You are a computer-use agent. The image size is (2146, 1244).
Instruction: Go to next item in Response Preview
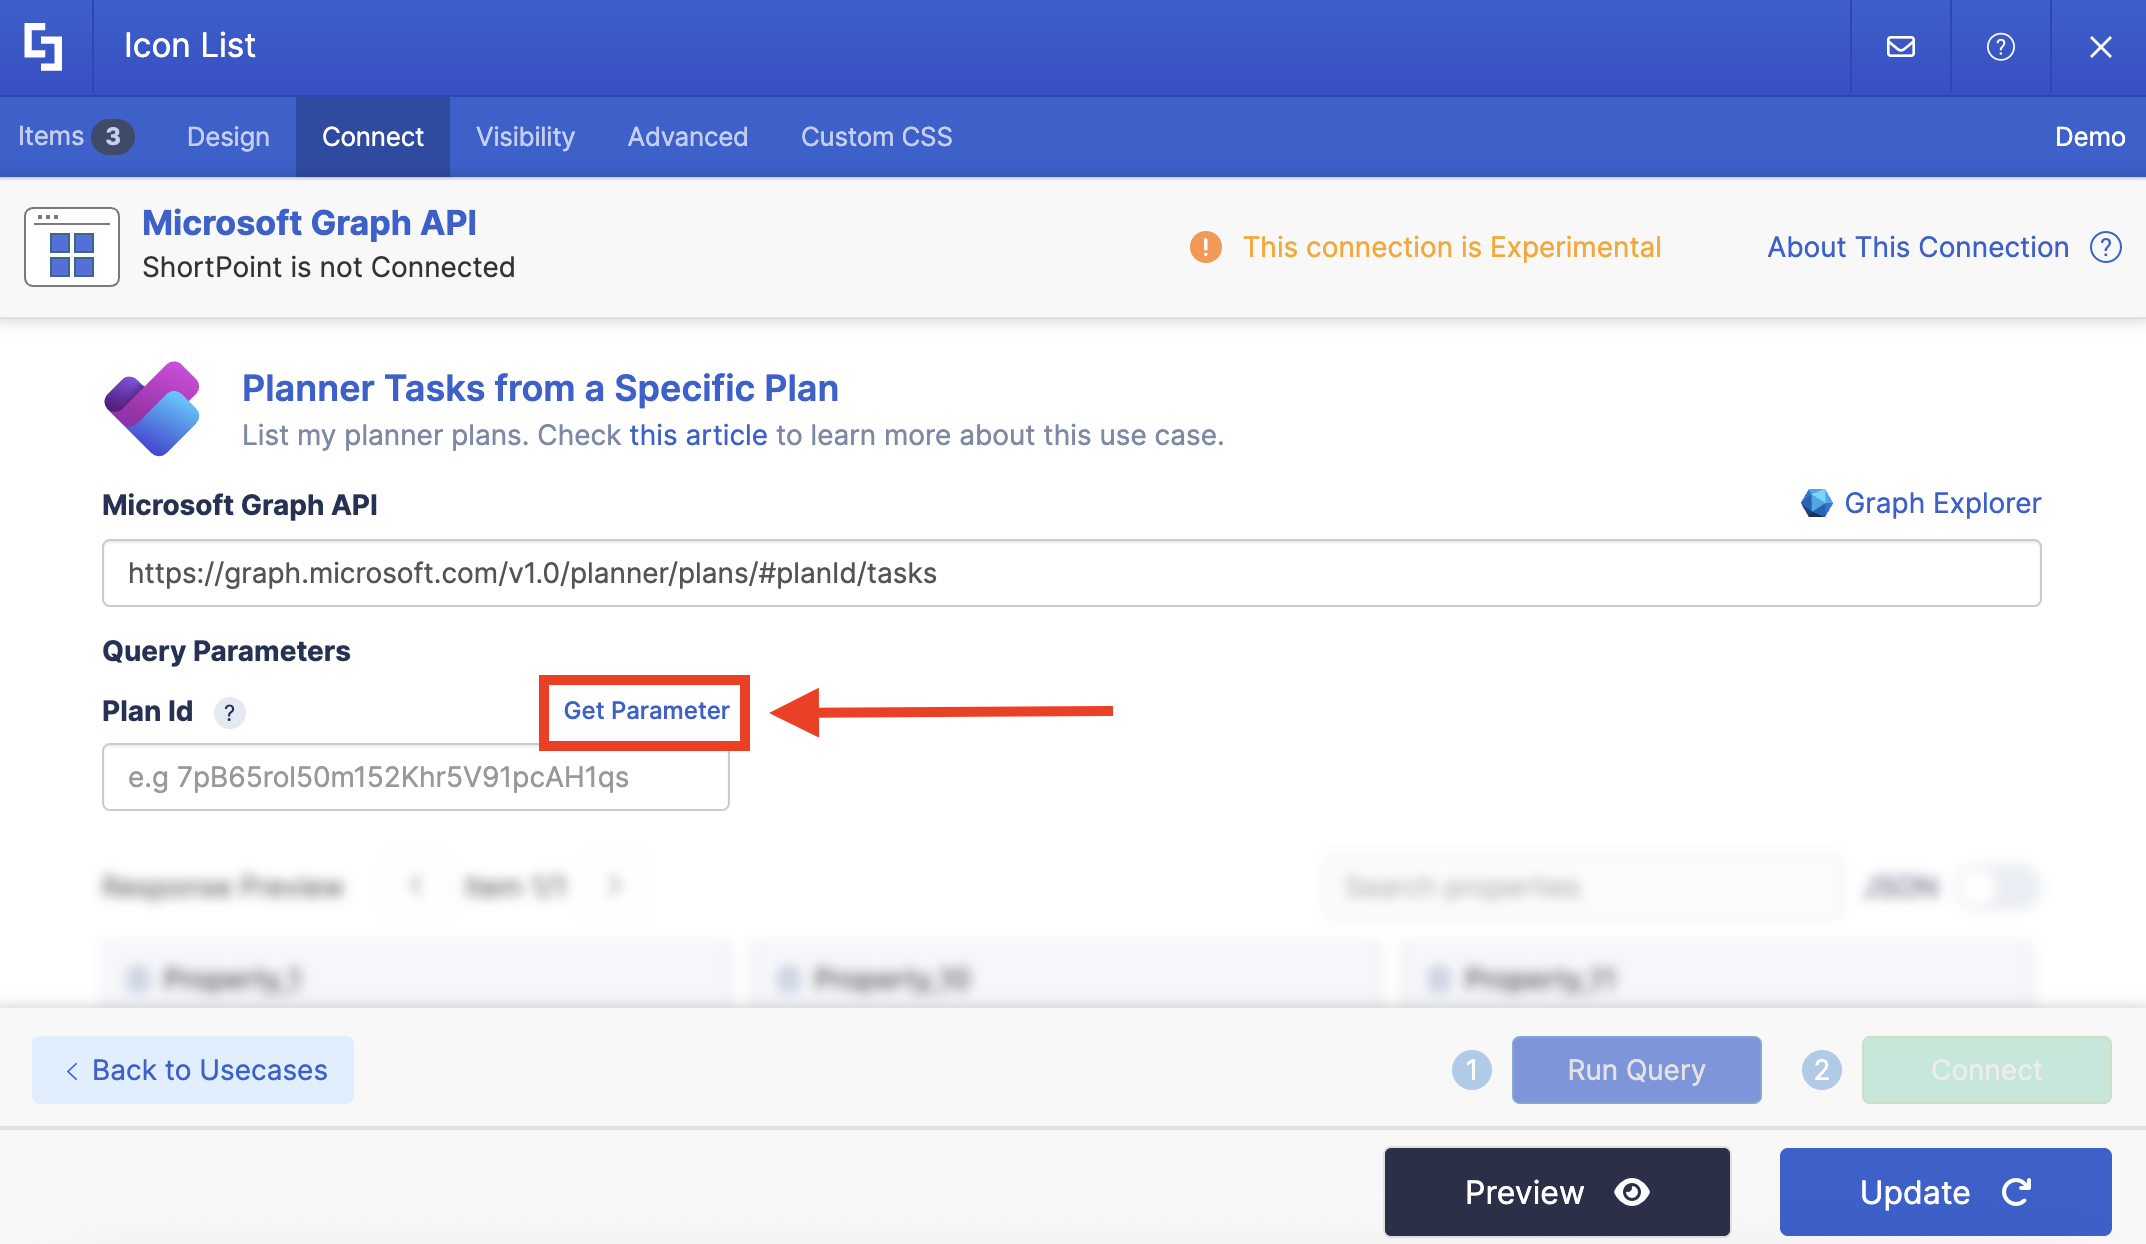pos(616,885)
